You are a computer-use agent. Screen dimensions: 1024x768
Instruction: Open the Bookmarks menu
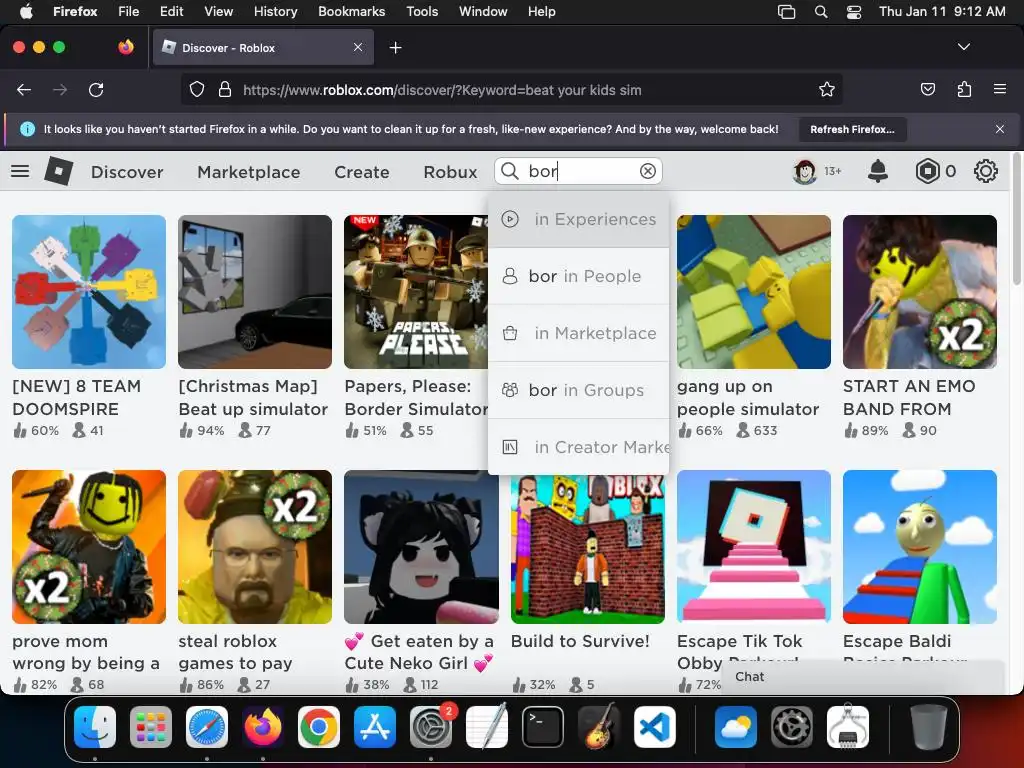point(351,12)
